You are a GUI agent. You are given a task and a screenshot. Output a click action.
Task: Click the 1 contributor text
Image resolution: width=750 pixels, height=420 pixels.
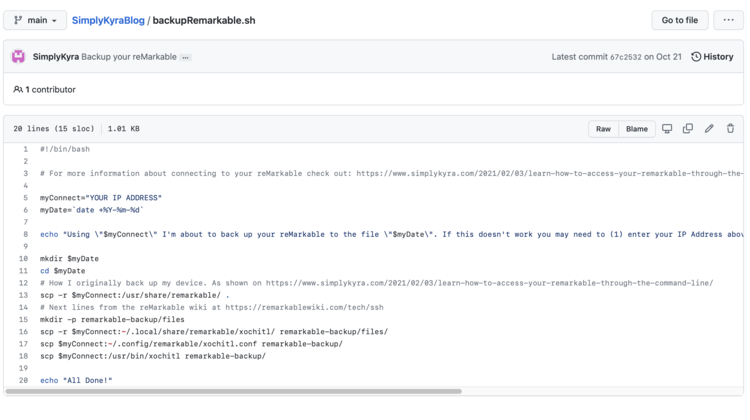tap(50, 89)
